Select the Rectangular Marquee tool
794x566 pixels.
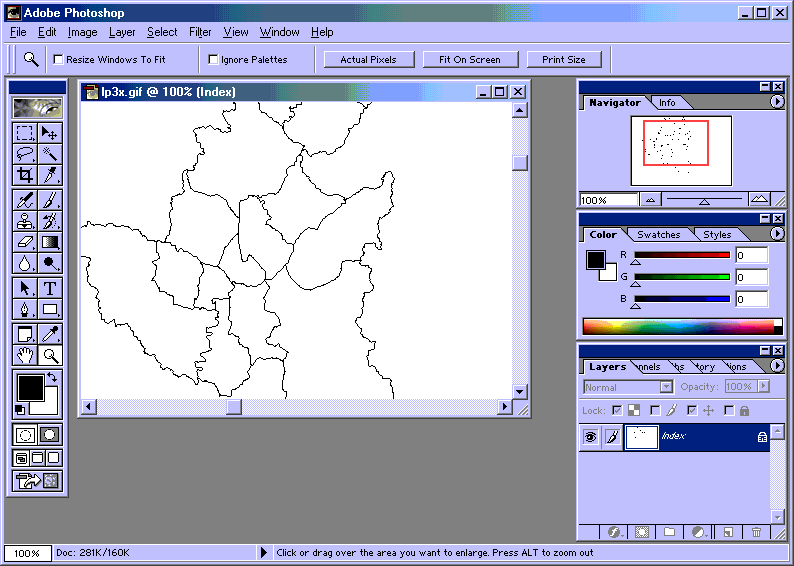[x=25, y=133]
